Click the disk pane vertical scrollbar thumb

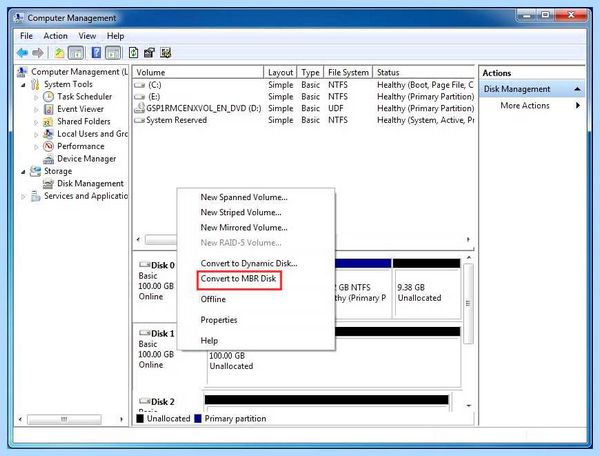click(468, 303)
